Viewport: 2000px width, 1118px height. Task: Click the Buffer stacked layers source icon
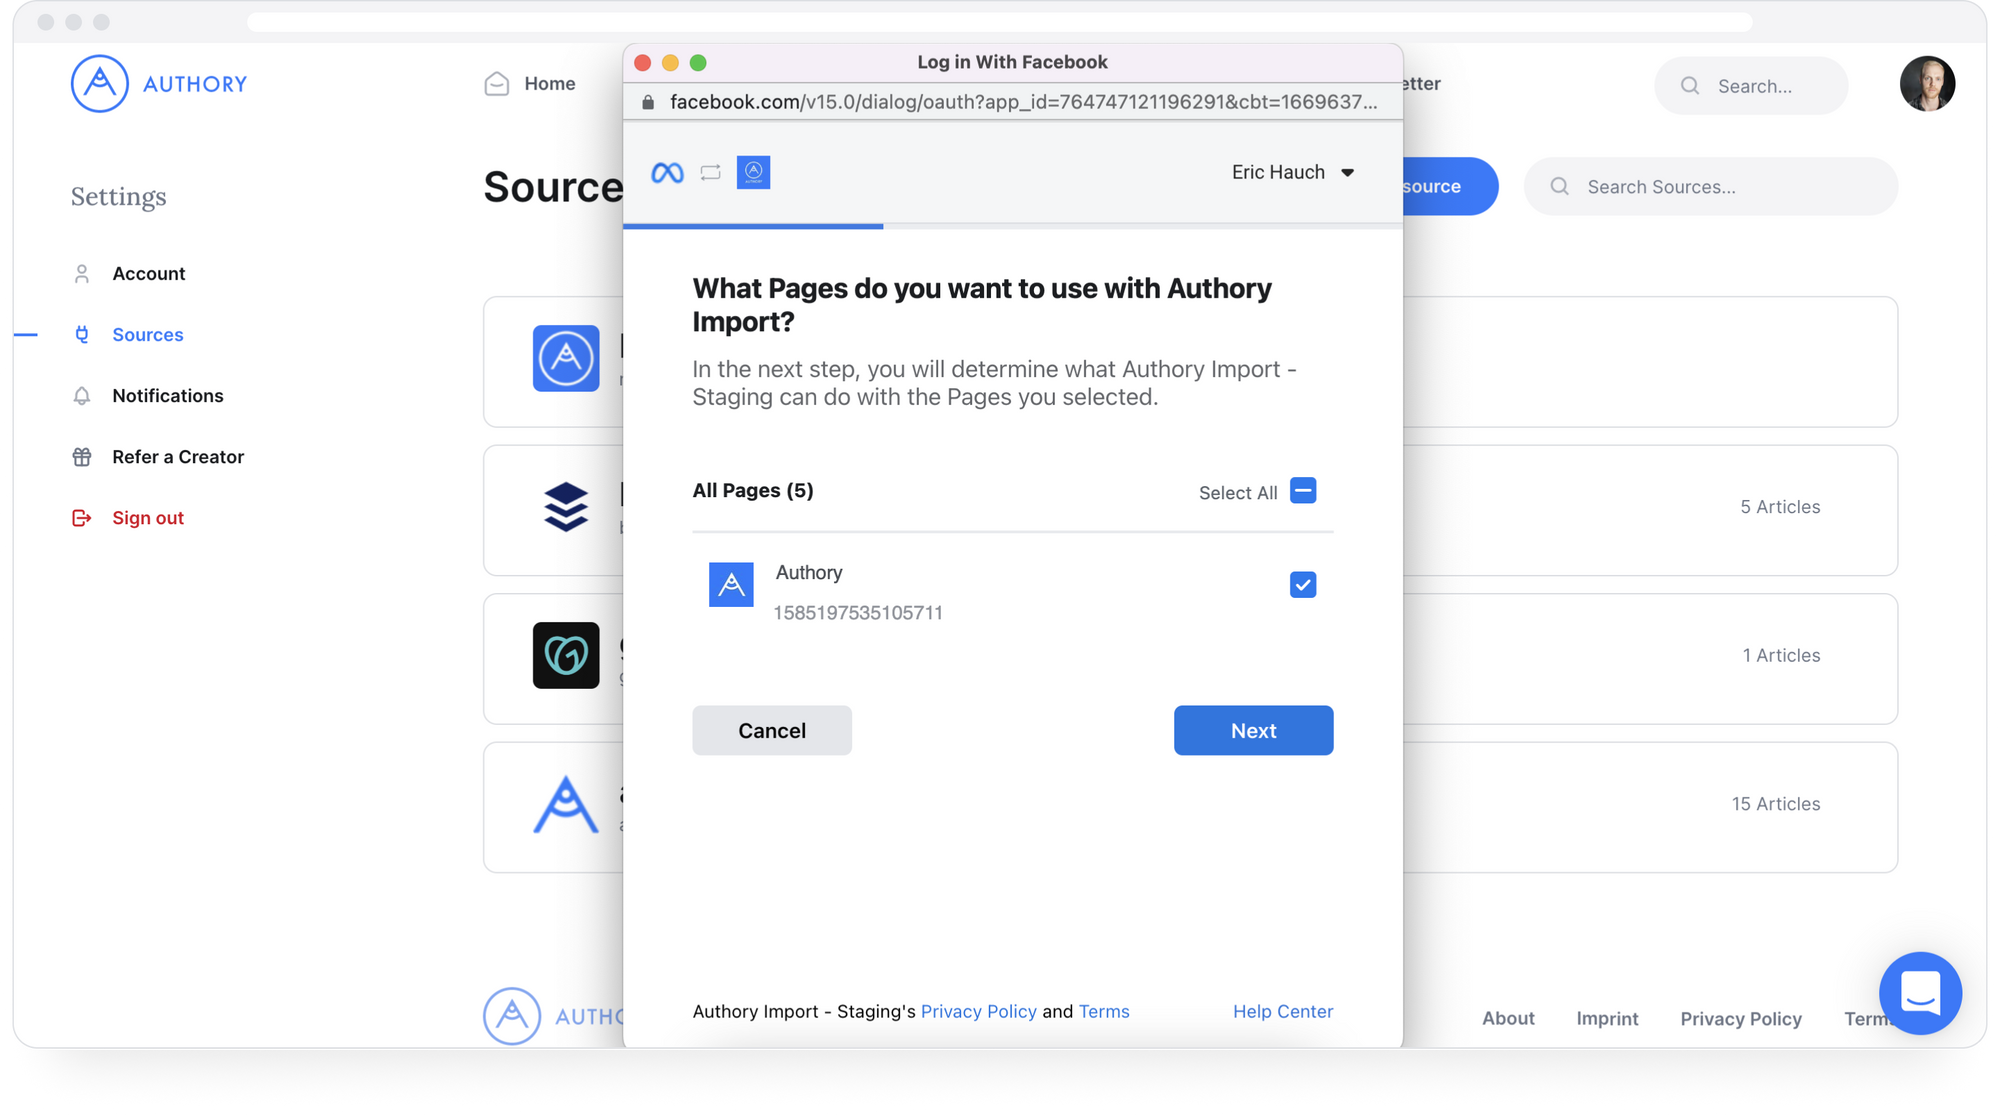click(566, 507)
